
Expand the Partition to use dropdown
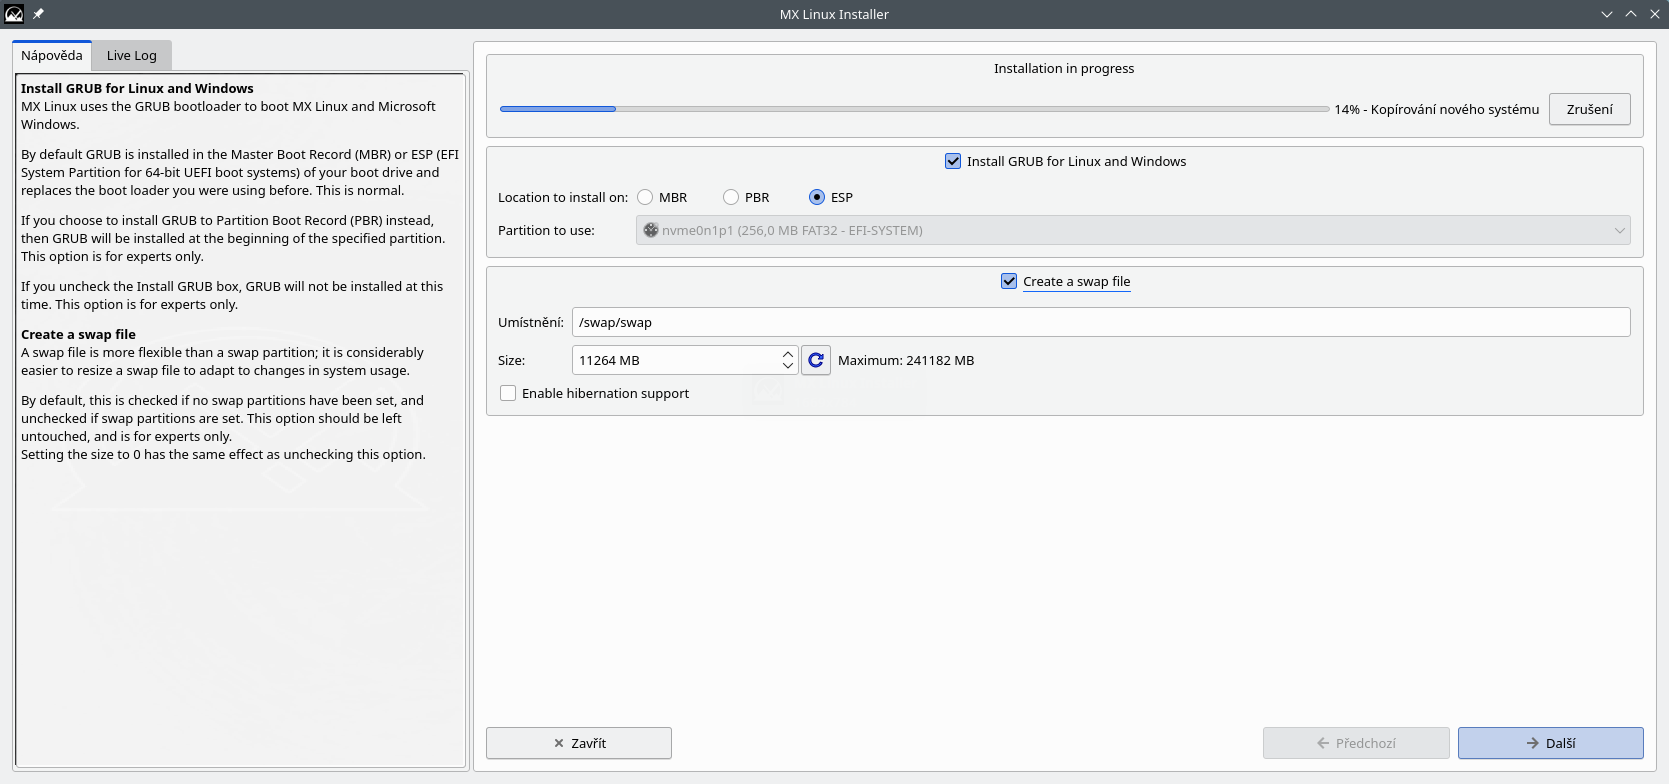pyautogui.click(x=1132, y=230)
